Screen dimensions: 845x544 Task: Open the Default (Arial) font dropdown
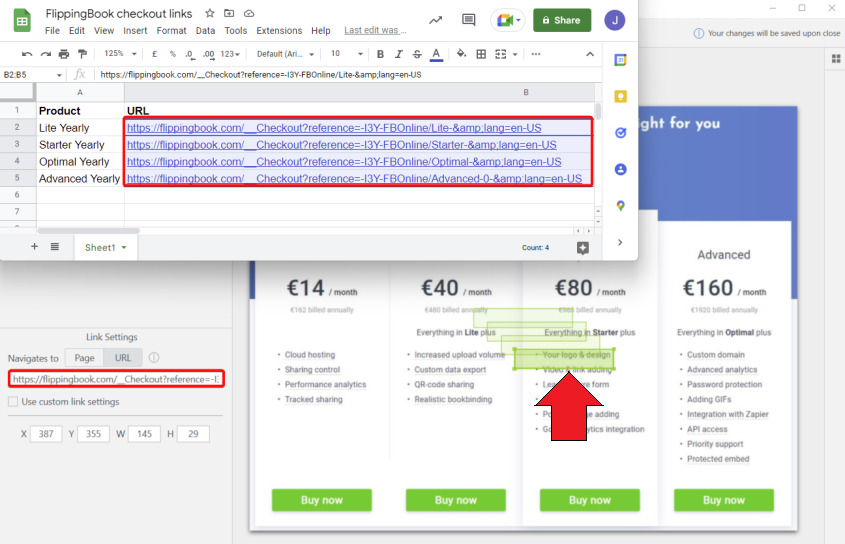coord(285,54)
